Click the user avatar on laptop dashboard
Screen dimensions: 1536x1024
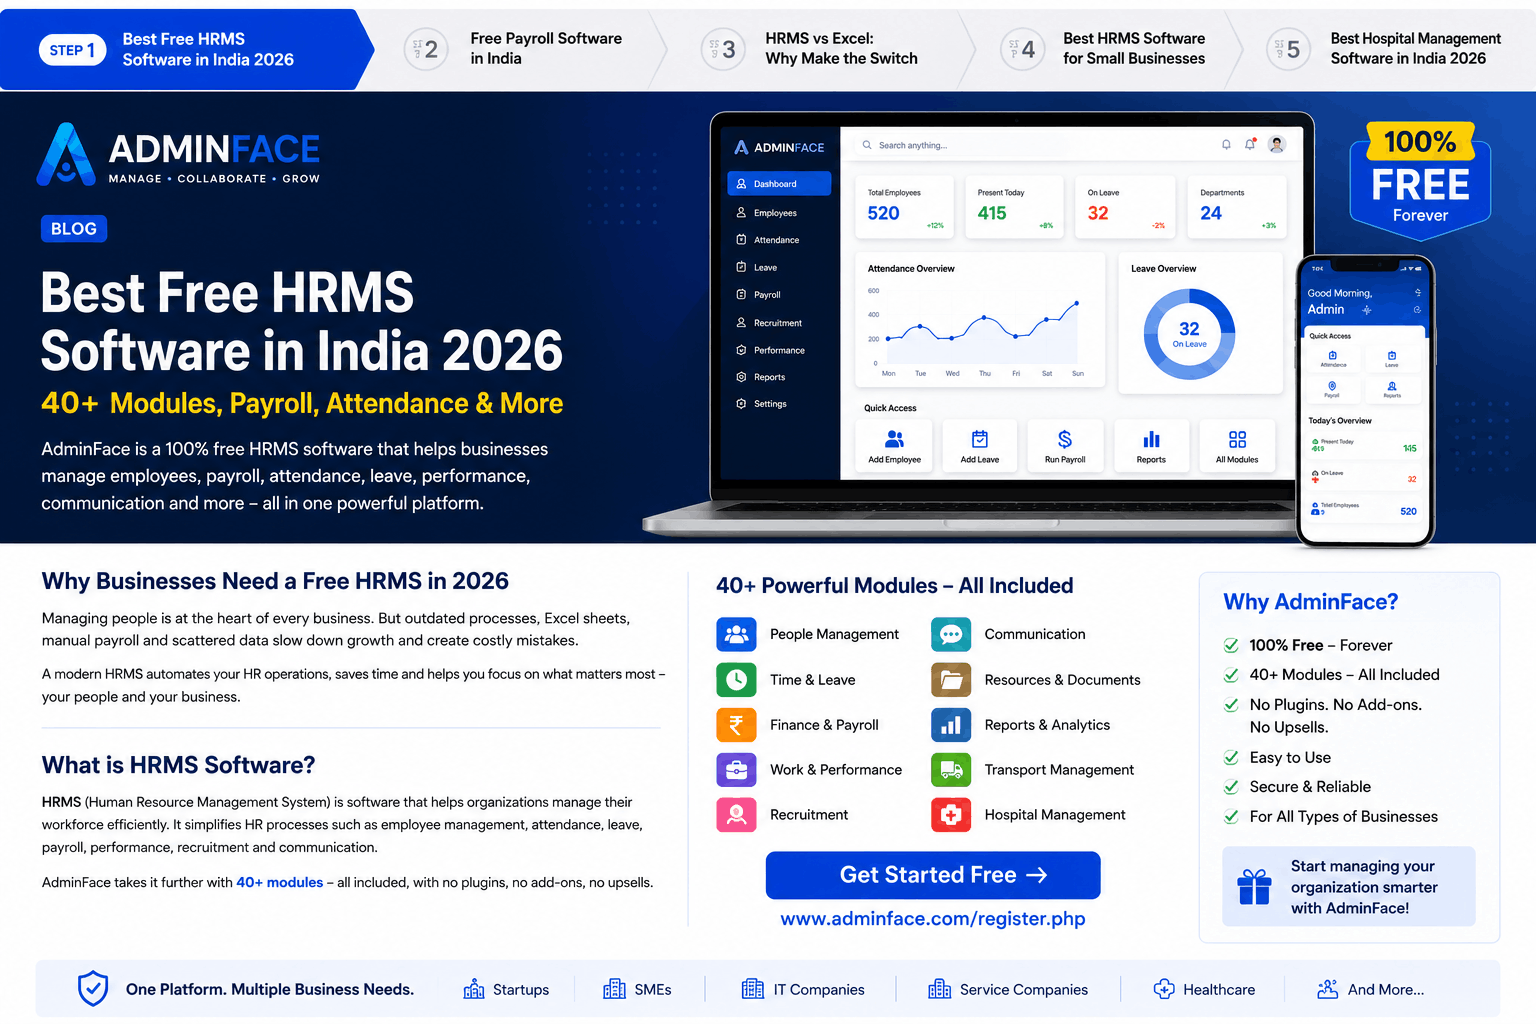1277,145
